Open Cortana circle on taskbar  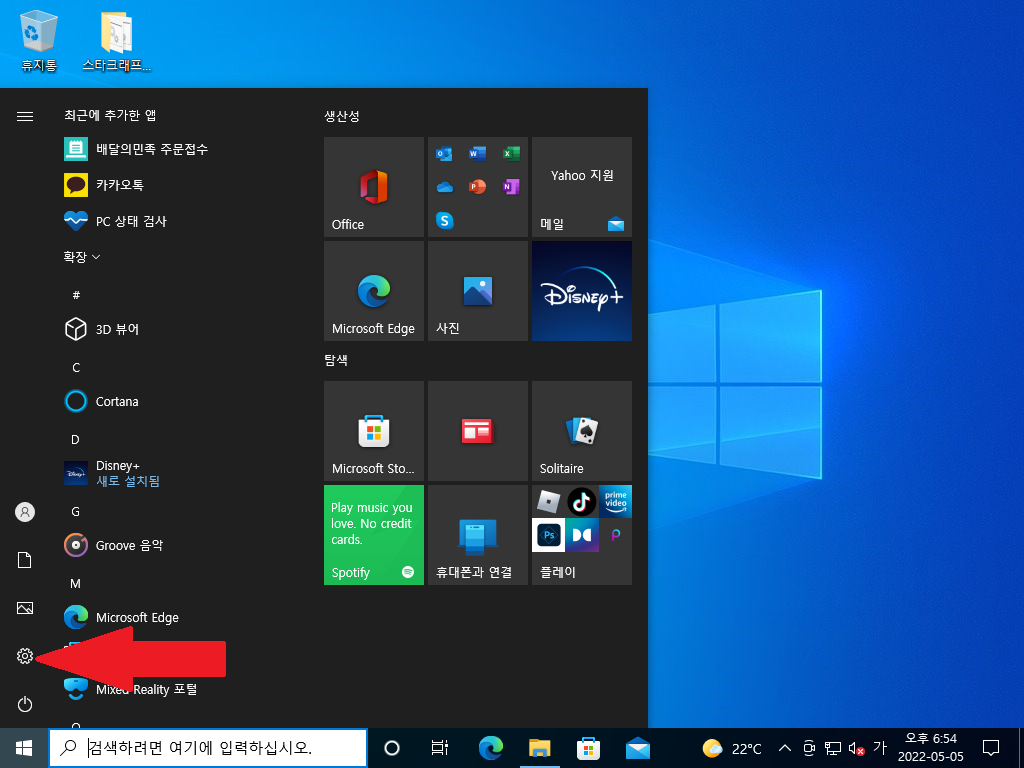392,748
